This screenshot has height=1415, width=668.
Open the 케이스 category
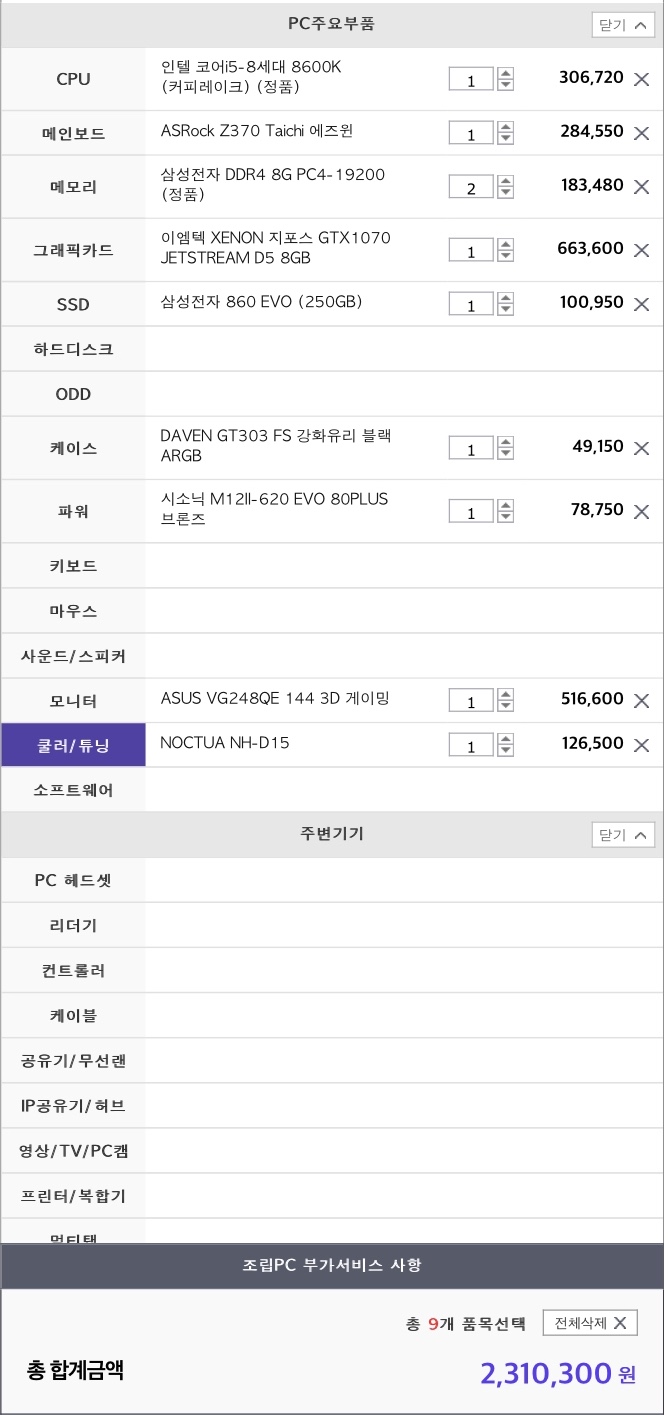click(73, 448)
